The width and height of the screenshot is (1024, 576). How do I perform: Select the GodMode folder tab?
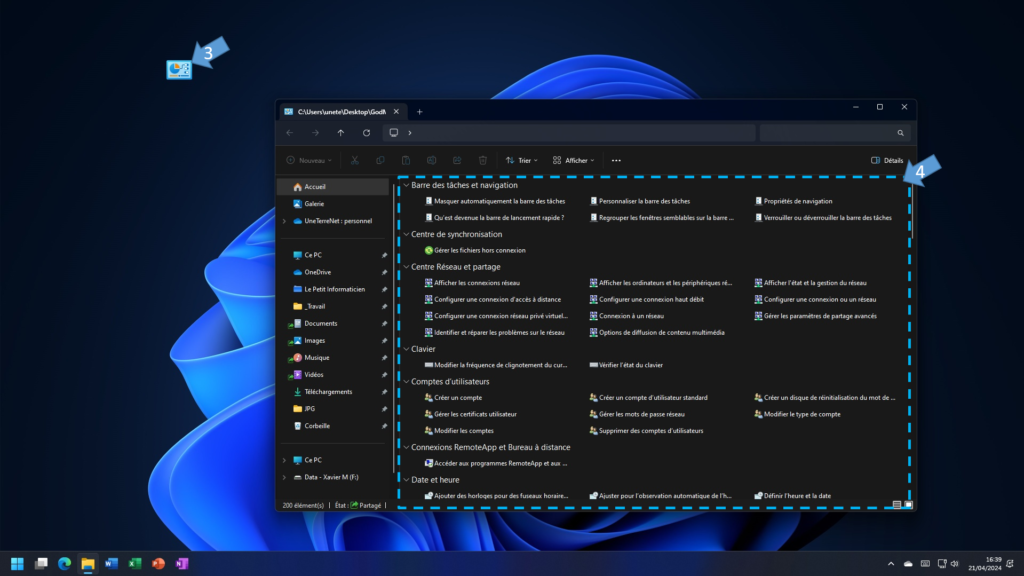(340, 111)
